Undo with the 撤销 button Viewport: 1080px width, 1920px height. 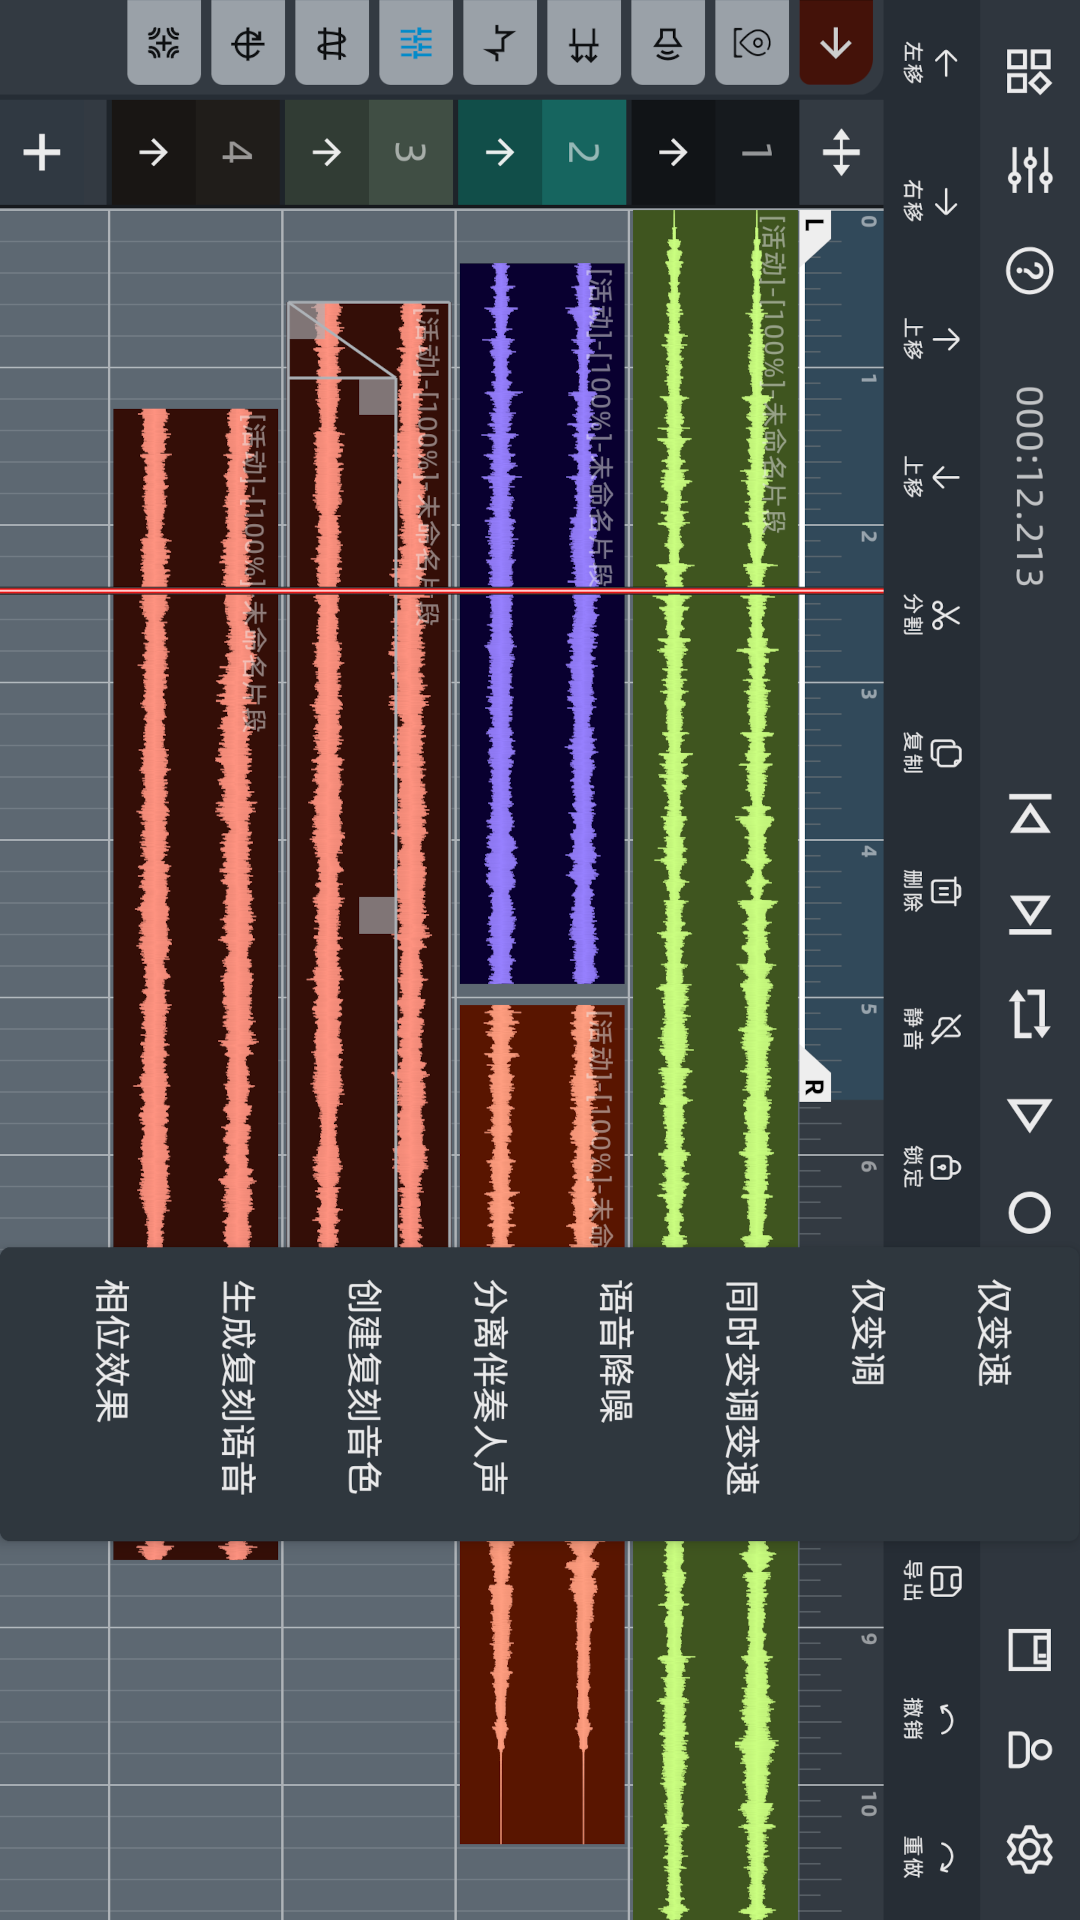pos(931,1719)
